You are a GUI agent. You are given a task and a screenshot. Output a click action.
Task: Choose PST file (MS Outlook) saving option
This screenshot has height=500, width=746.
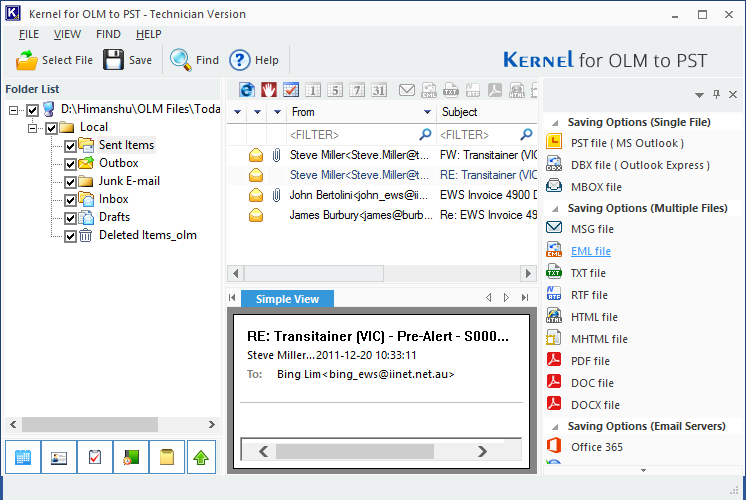coord(627,143)
